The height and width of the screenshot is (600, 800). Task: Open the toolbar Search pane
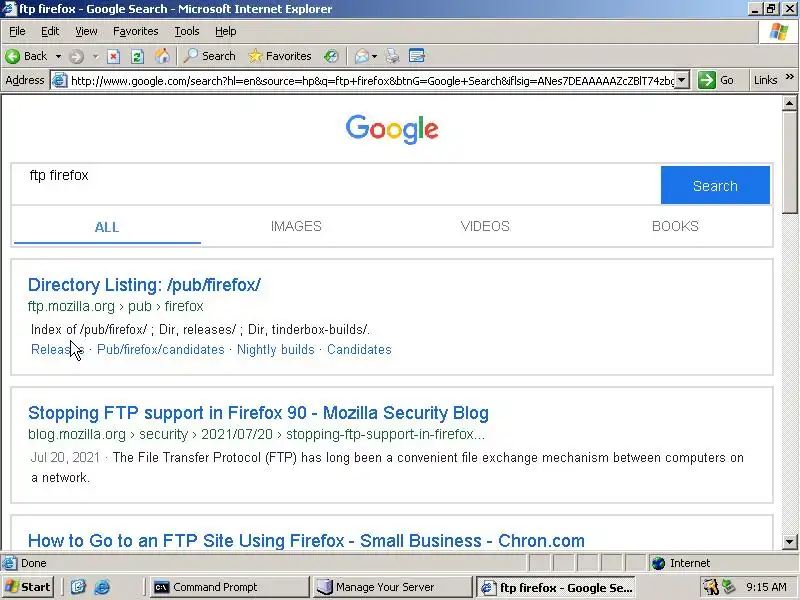click(209, 56)
